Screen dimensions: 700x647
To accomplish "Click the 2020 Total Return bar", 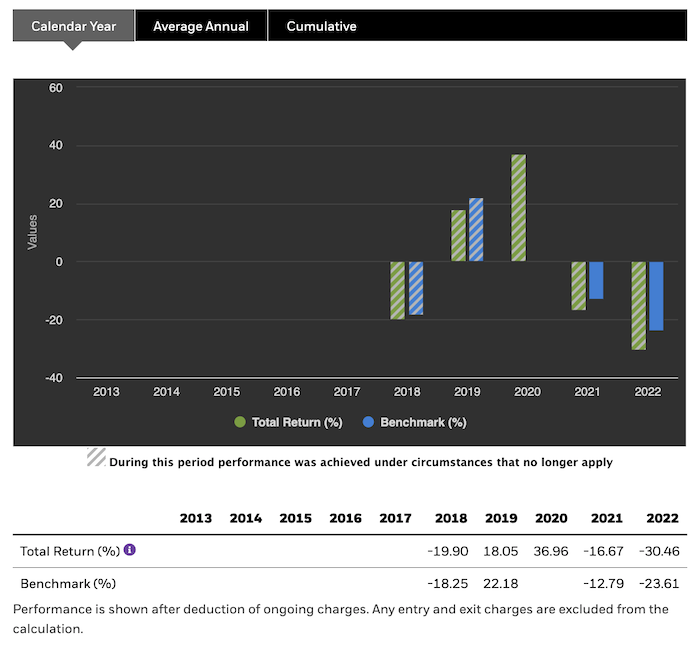I will click(x=518, y=208).
